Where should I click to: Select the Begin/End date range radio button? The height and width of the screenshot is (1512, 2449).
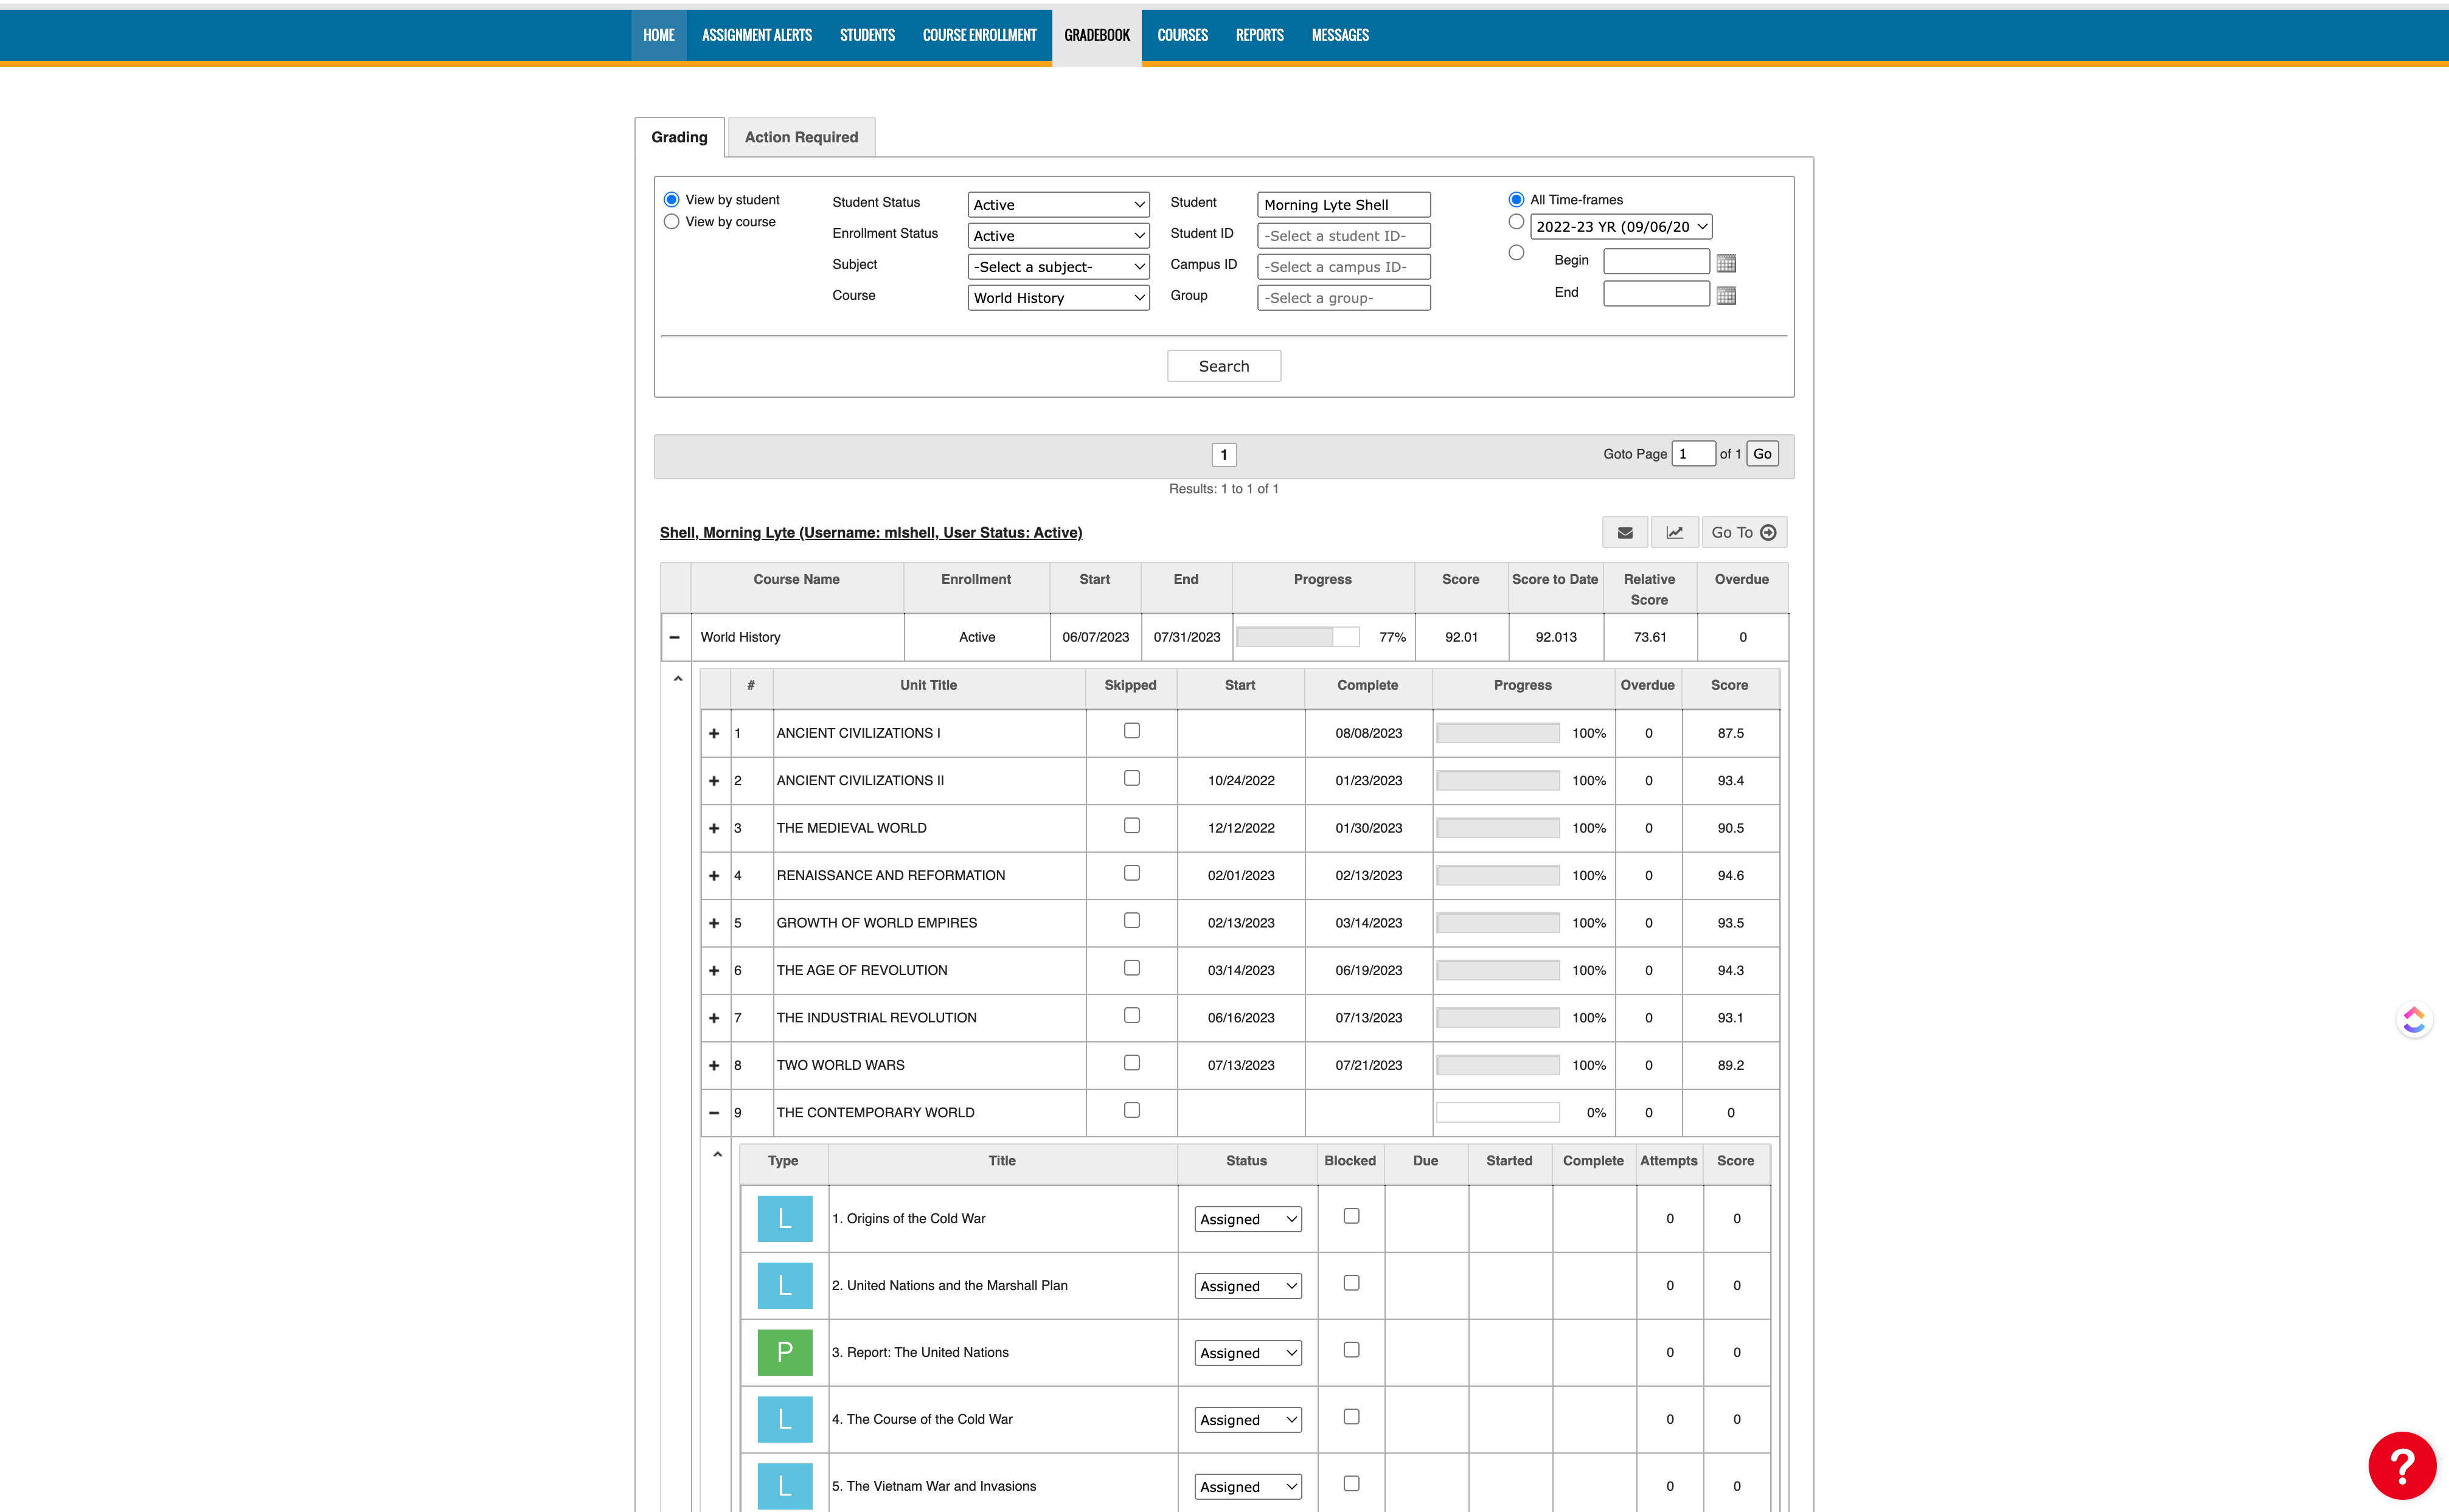[x=1516, y=253]
